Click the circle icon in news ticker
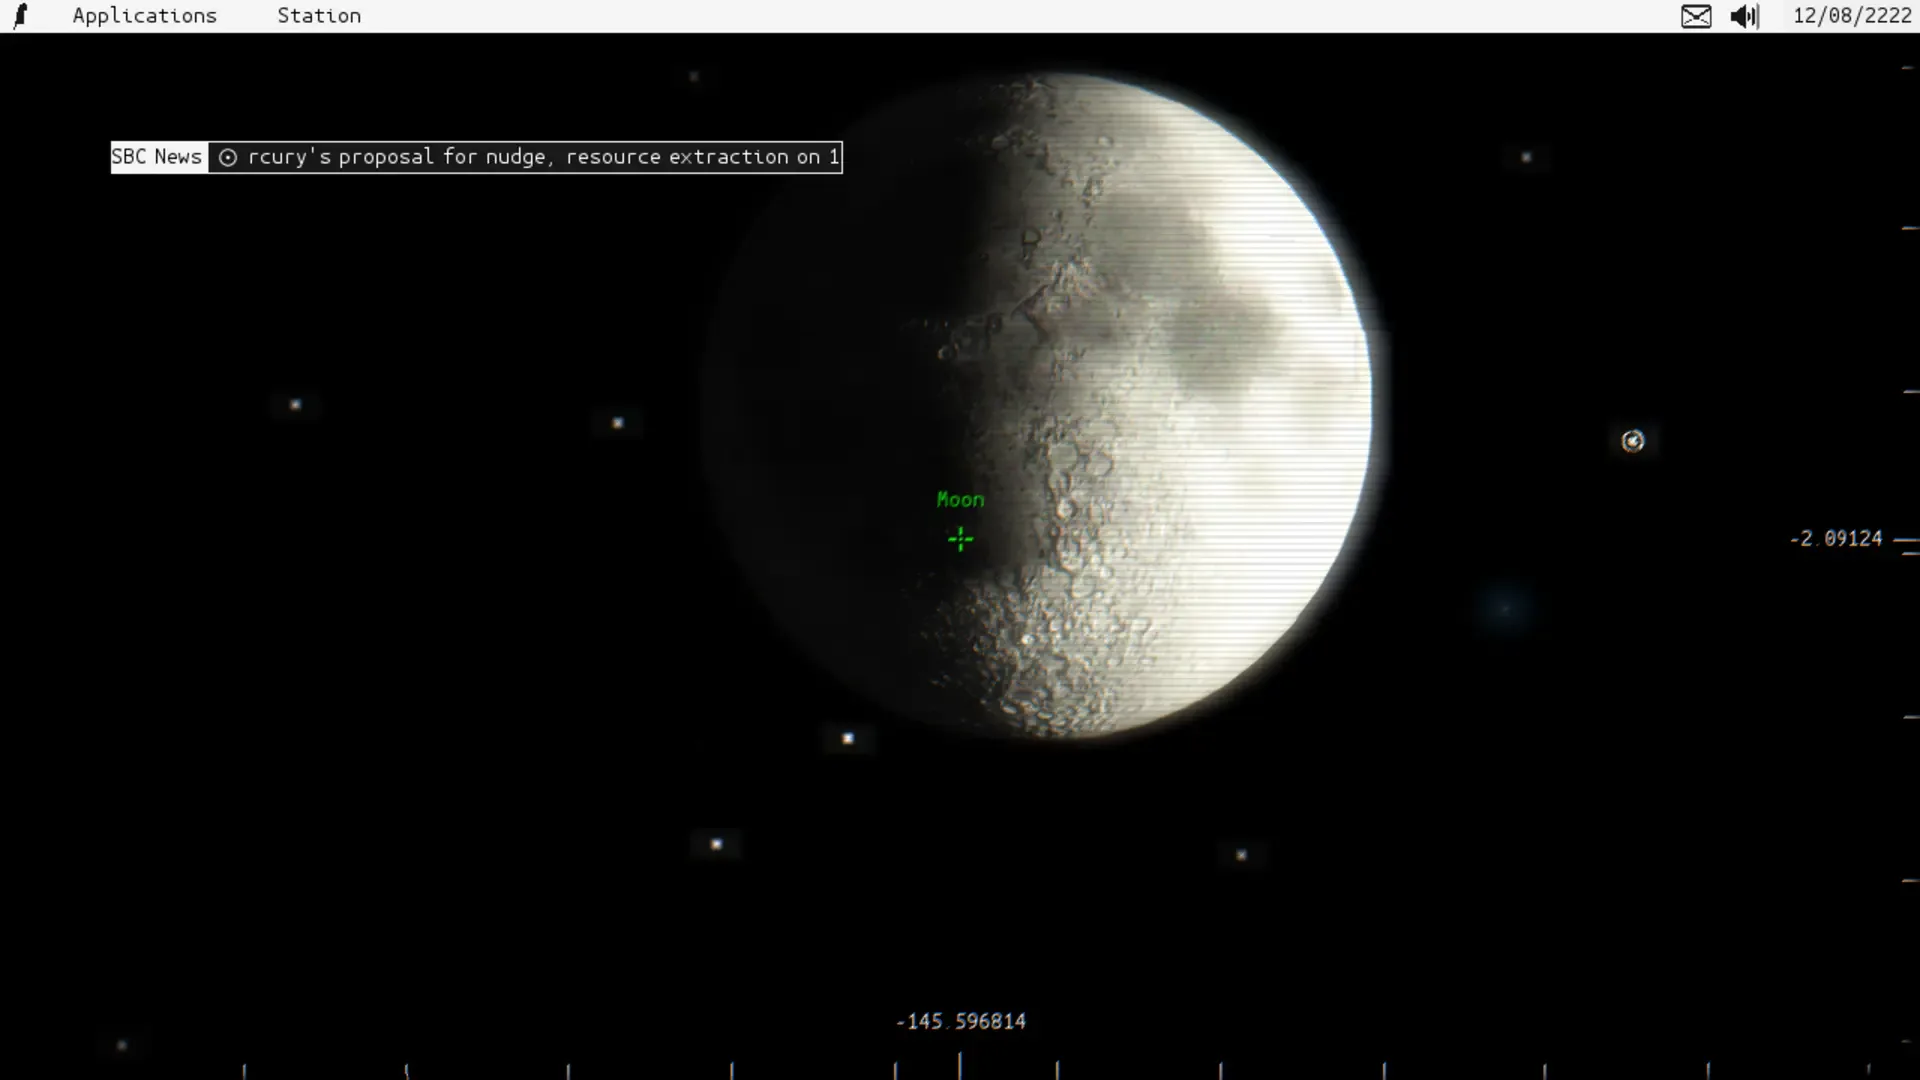The image size is (1920, 1080). (x=228, y=158)
